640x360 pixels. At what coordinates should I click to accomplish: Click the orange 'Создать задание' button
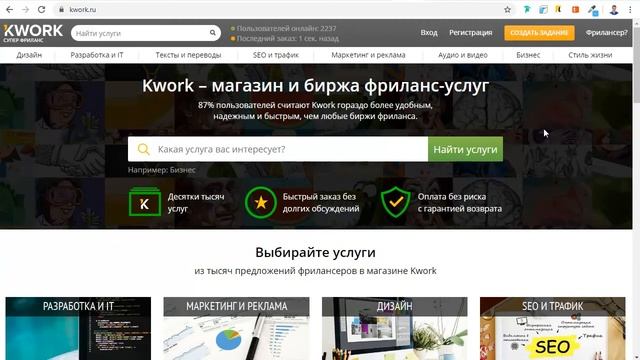[x=539, y=33]
